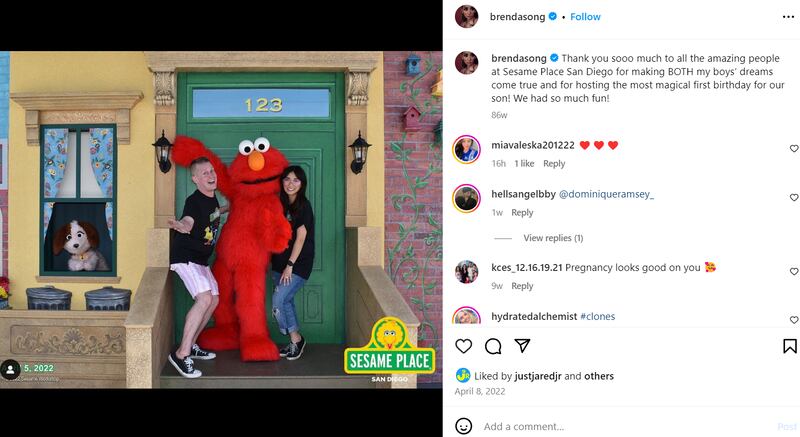
Task: Open brendasong header profile picture
Action: tap(466, 17)
